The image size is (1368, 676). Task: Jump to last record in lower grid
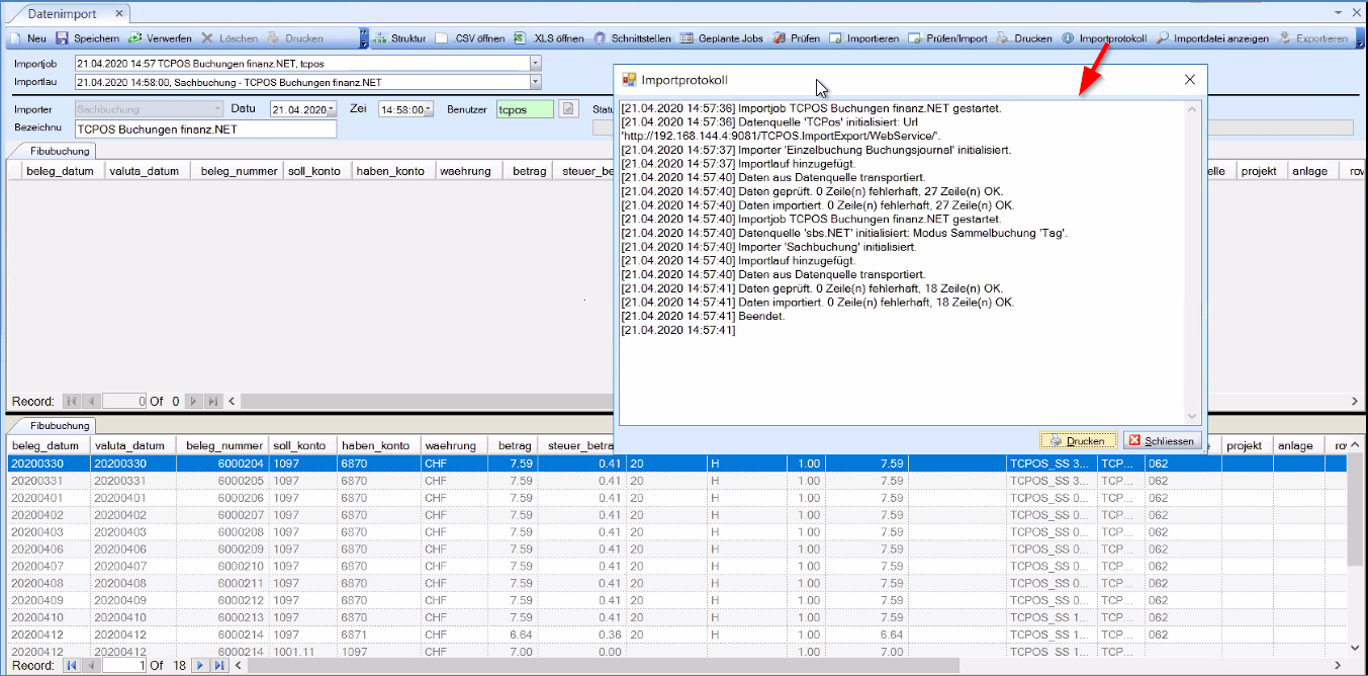(219, 665)
